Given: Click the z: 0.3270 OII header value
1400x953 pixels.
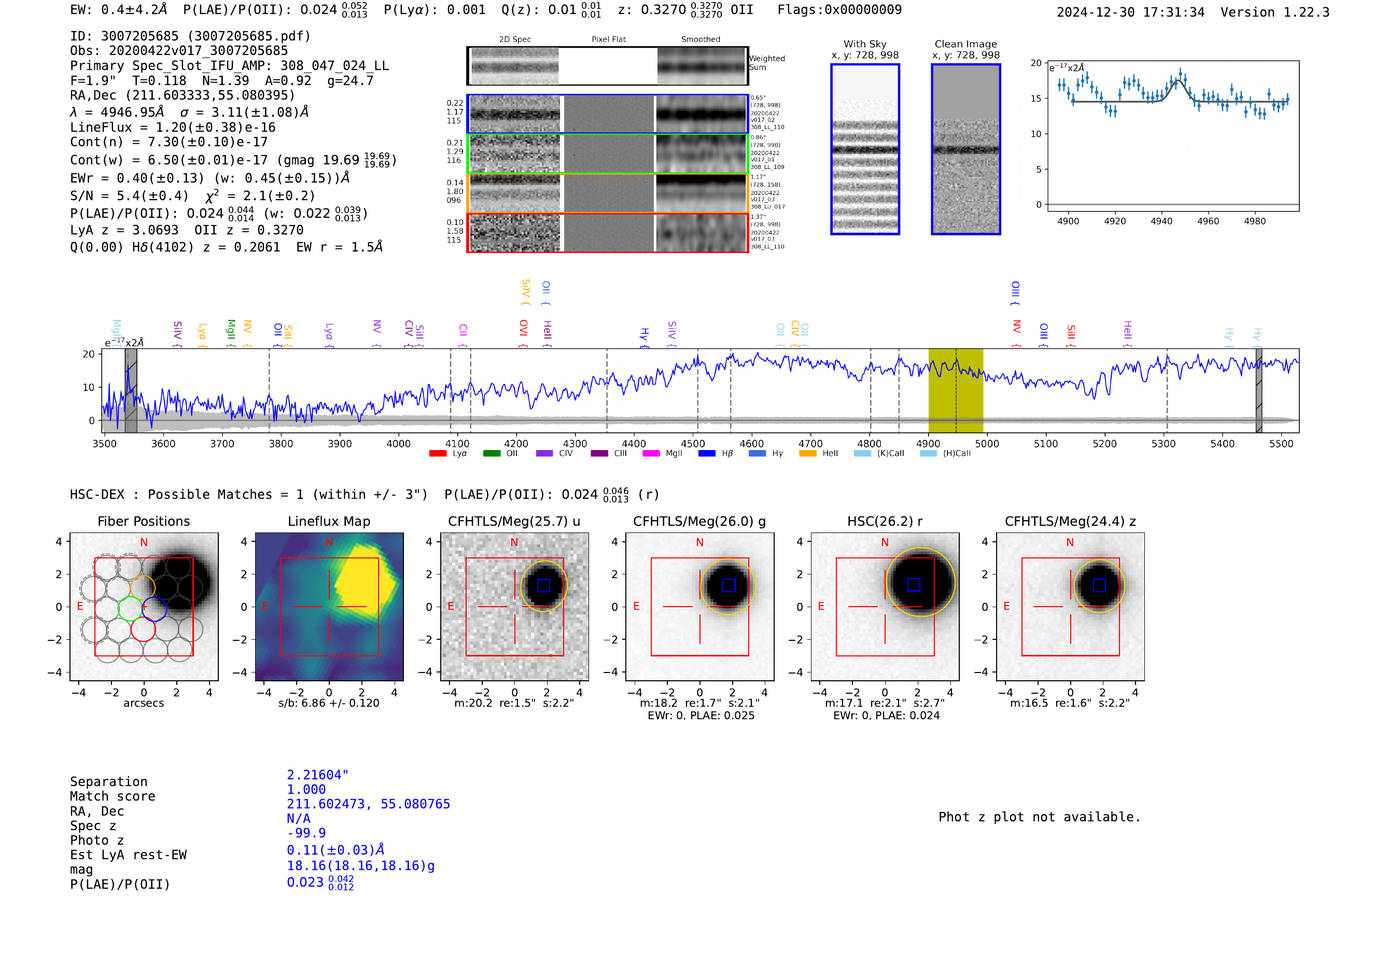Looking at the screenshot, I should [x=685, y=10].
